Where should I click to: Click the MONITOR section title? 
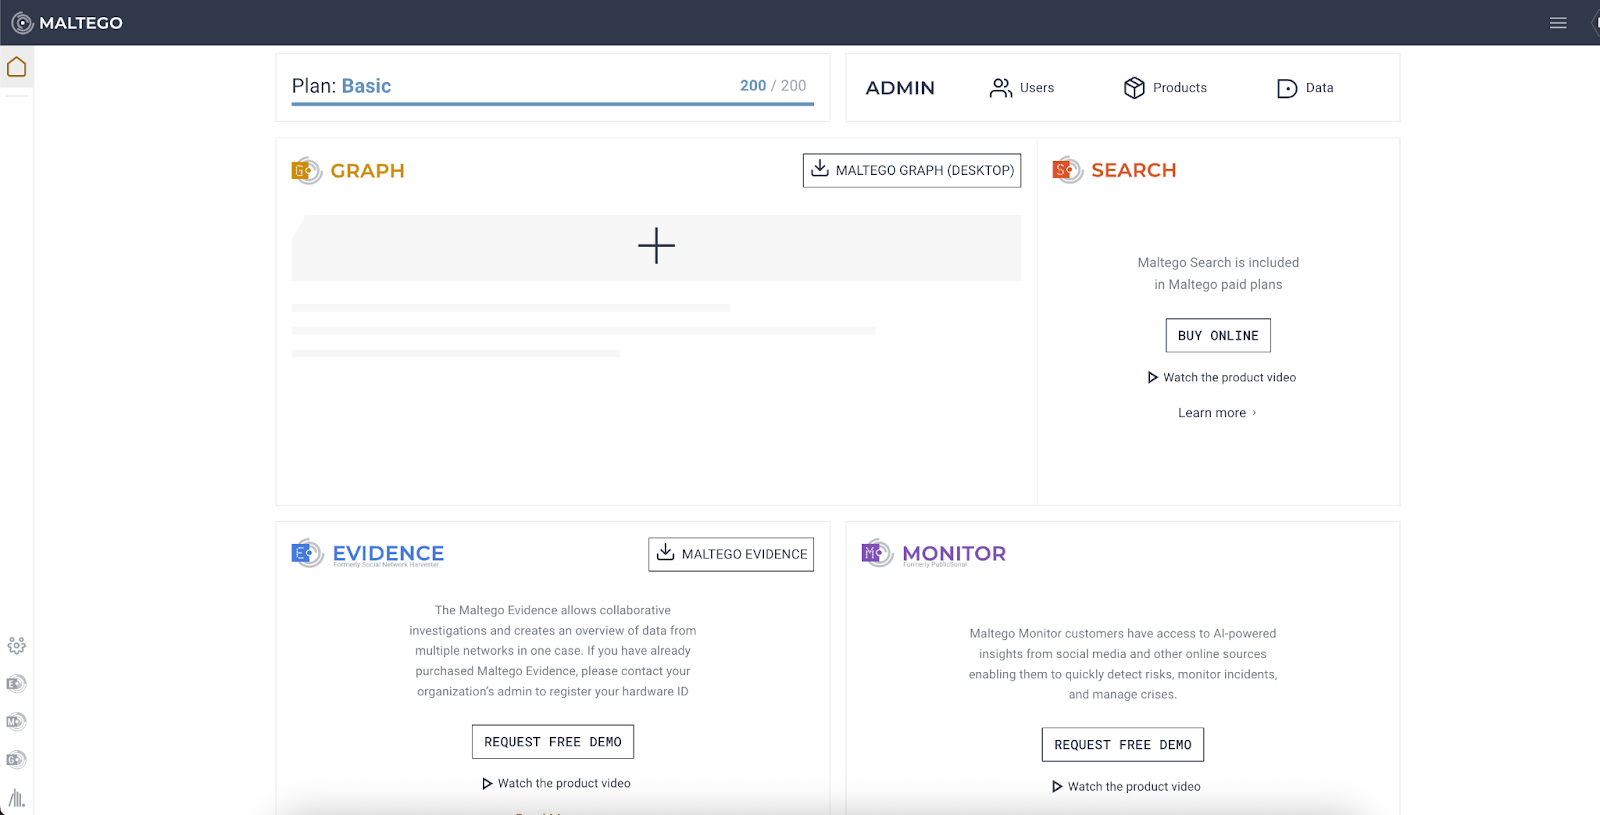point(954,553)
